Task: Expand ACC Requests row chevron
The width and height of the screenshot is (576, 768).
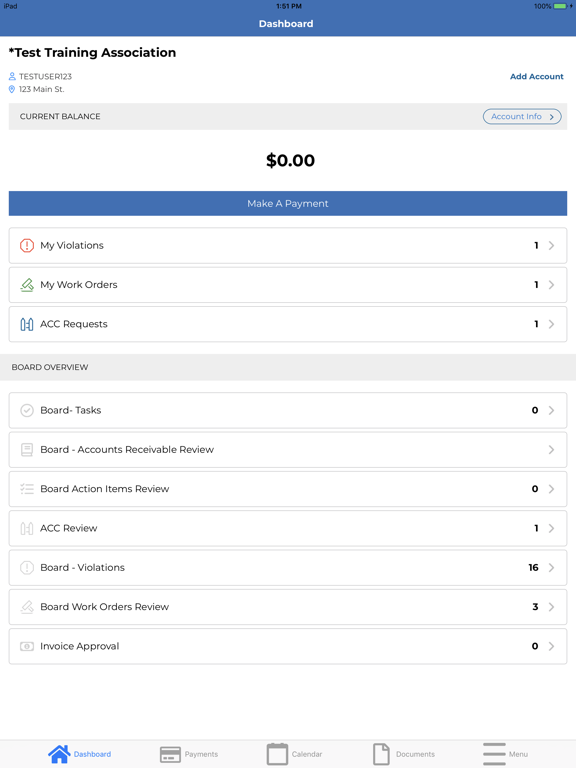Action: tap(552, 324)
